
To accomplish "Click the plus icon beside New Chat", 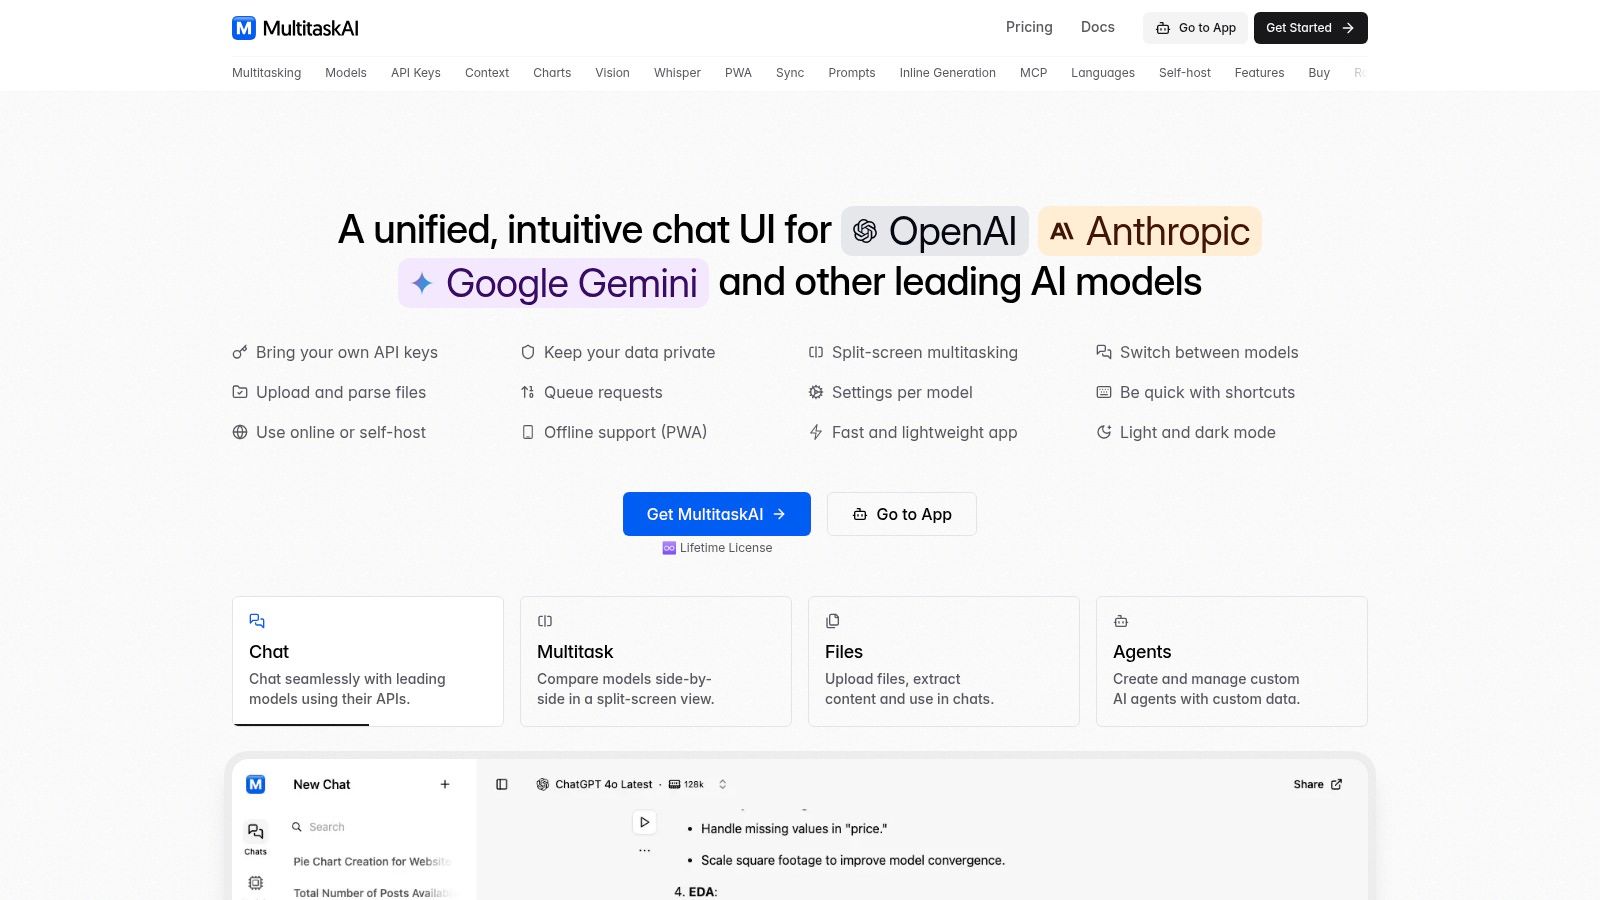I will tap(445, 785).
